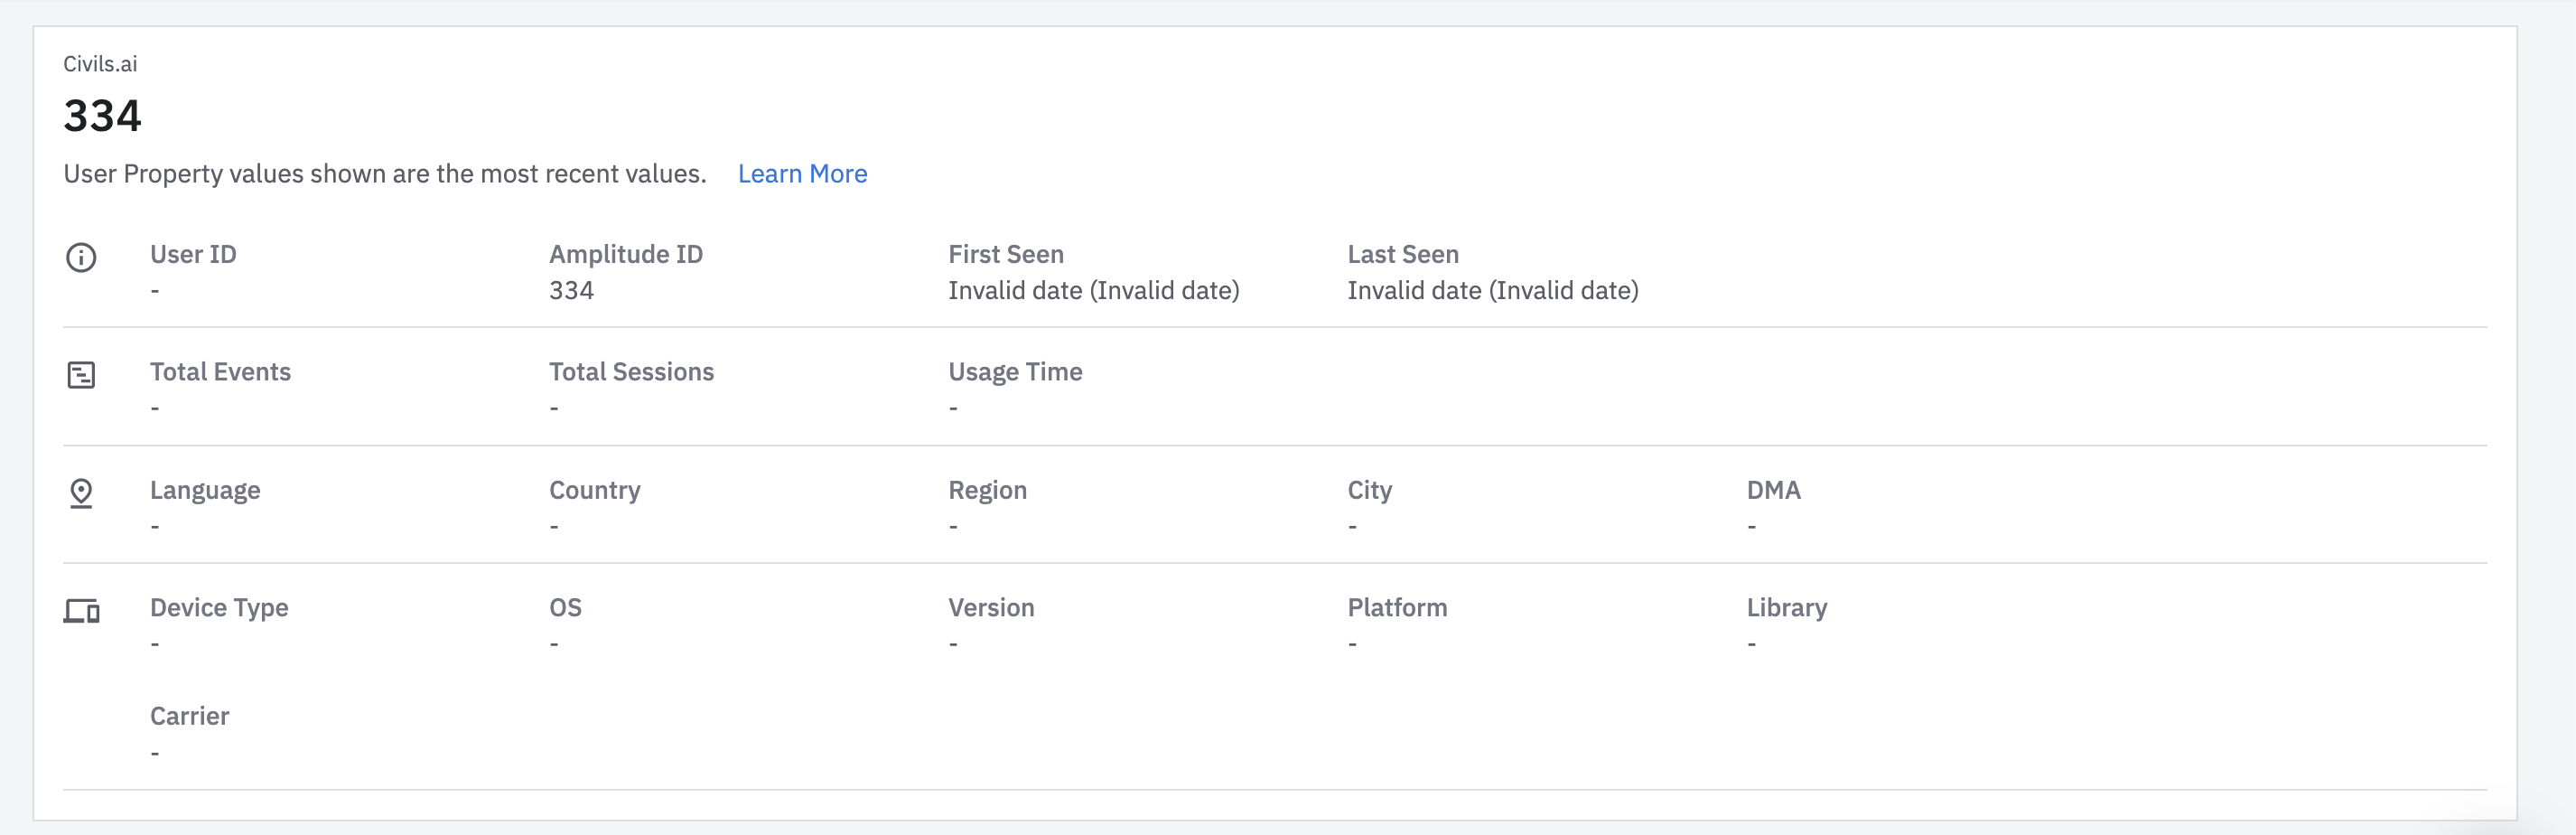2576x835 pixels.
Task: Click the Total Sessions label
Action: coord(631,372)
